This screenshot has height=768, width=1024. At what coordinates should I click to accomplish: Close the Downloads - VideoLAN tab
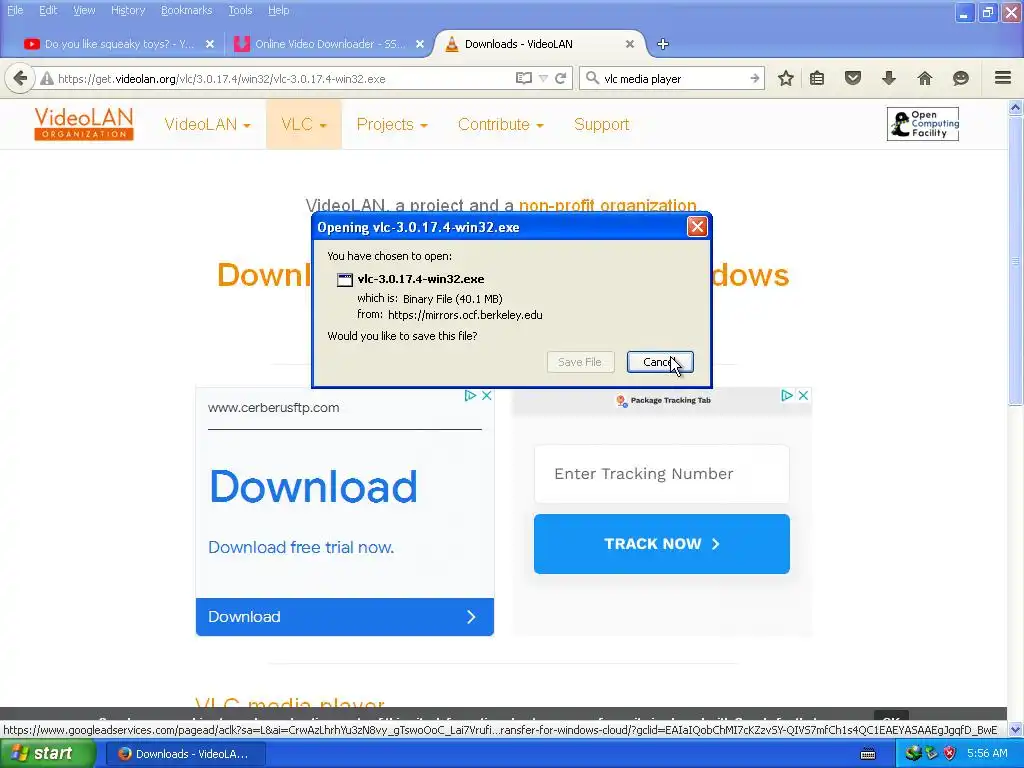click(630, 44)
